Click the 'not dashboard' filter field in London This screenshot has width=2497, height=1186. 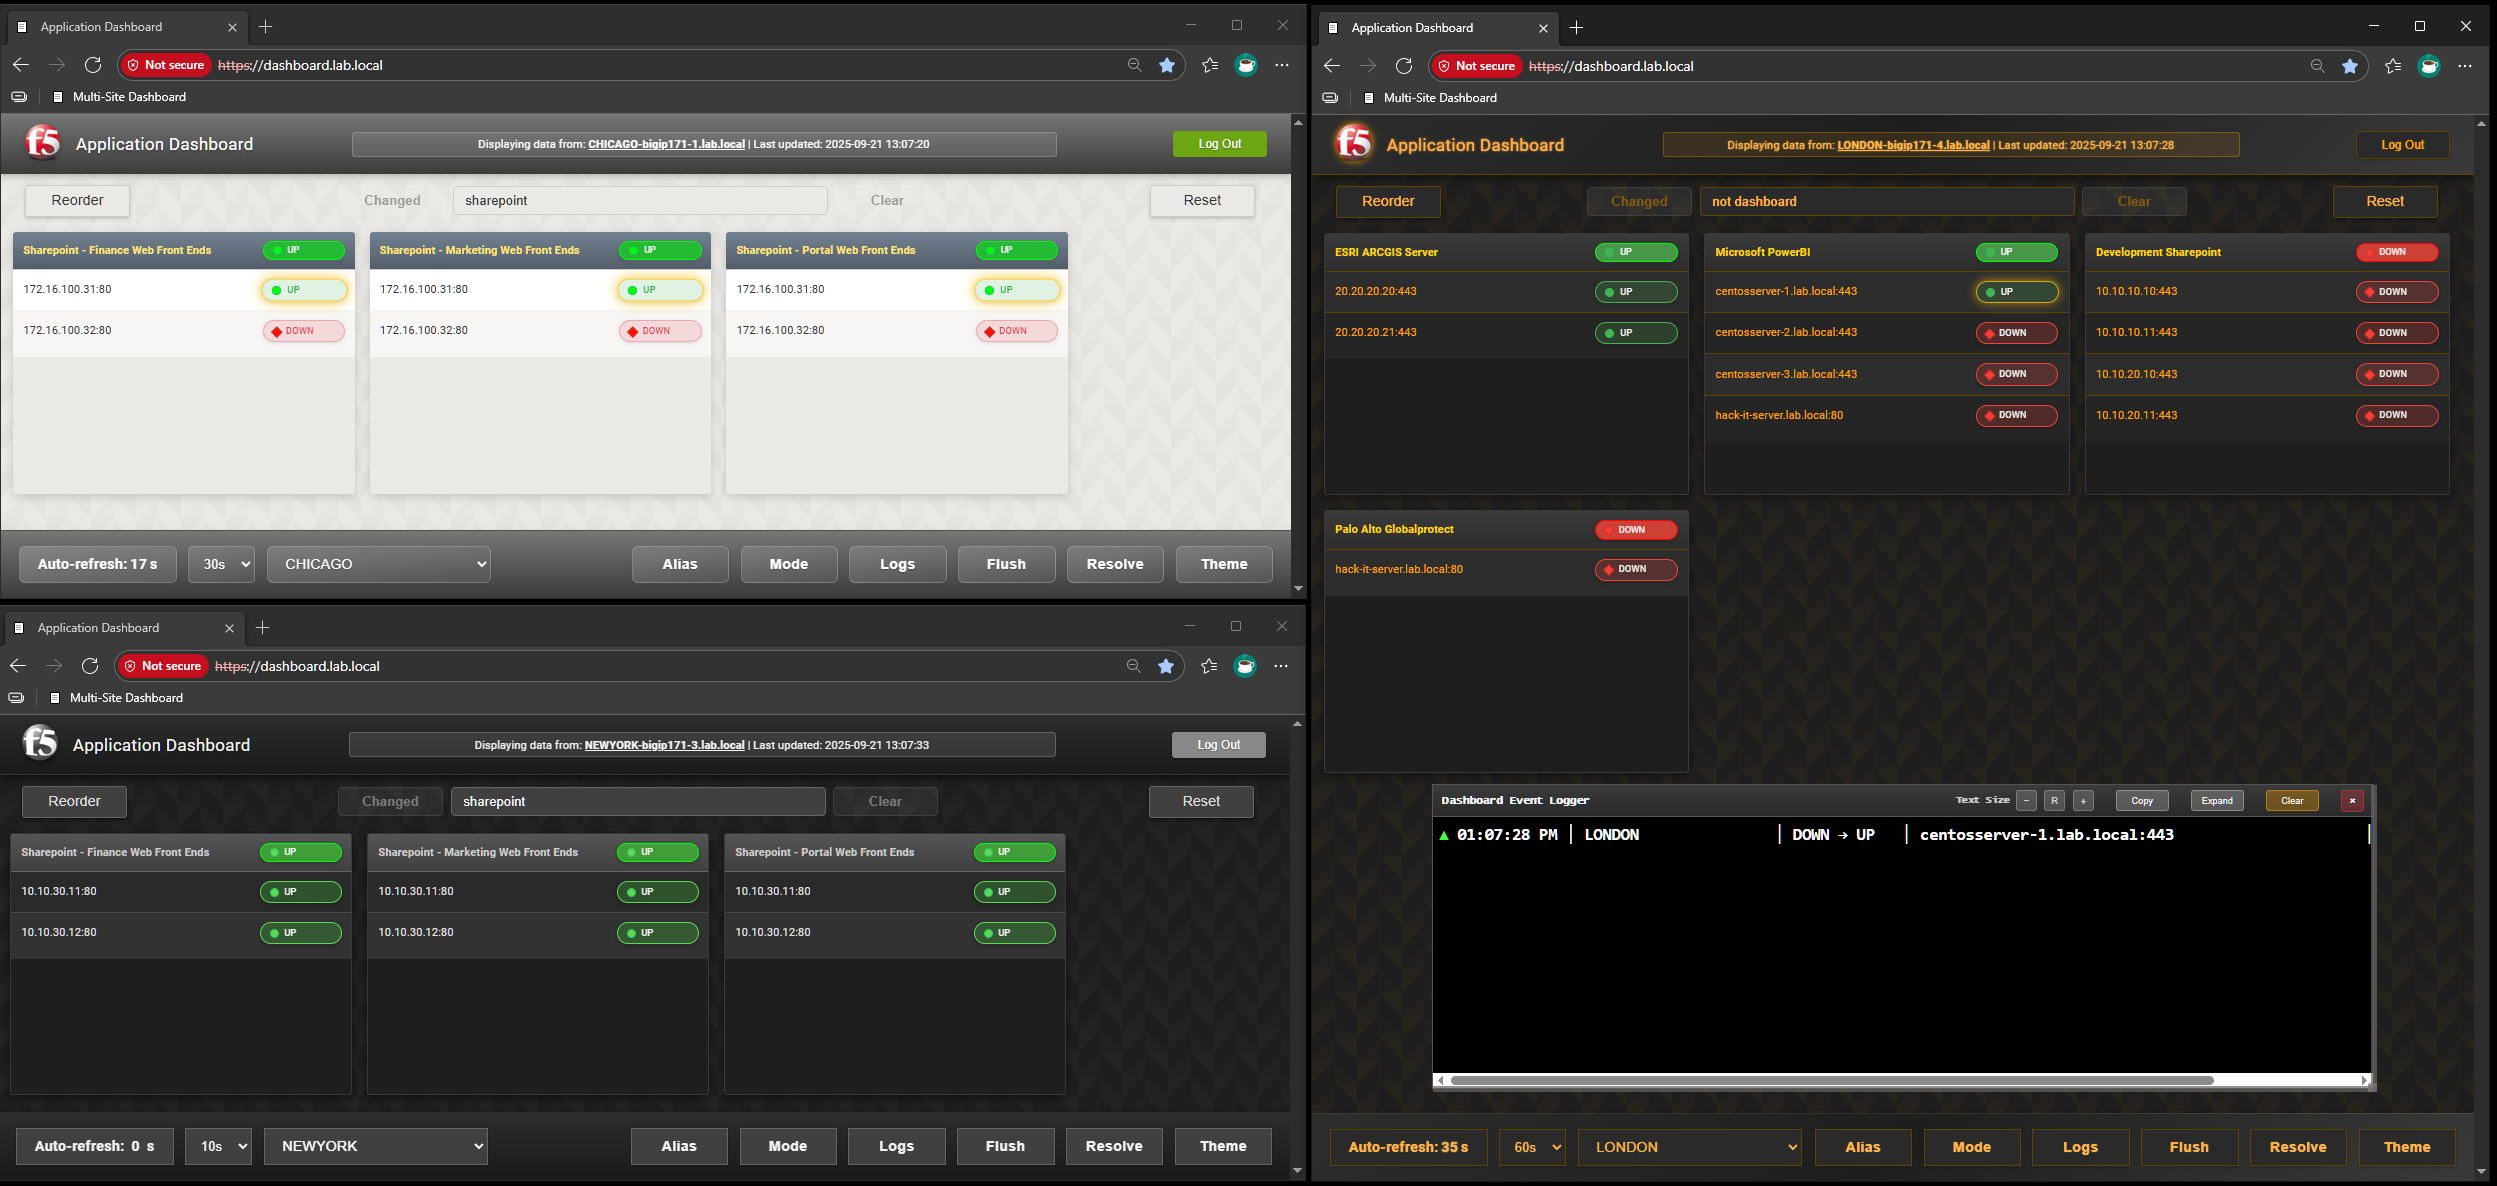click(1887, 201)
